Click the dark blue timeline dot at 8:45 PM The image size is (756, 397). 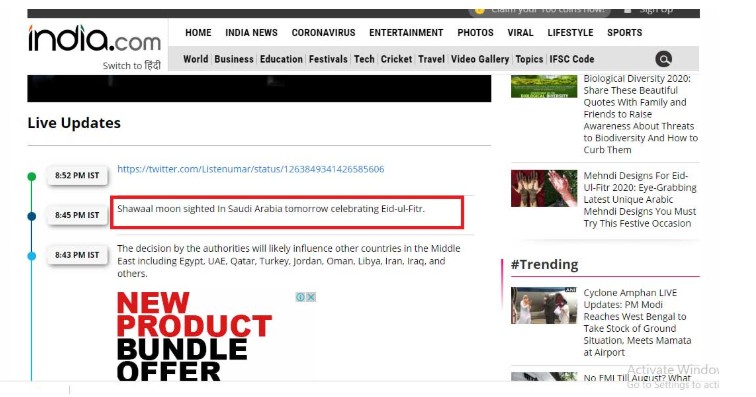click(x=32, y=216)
